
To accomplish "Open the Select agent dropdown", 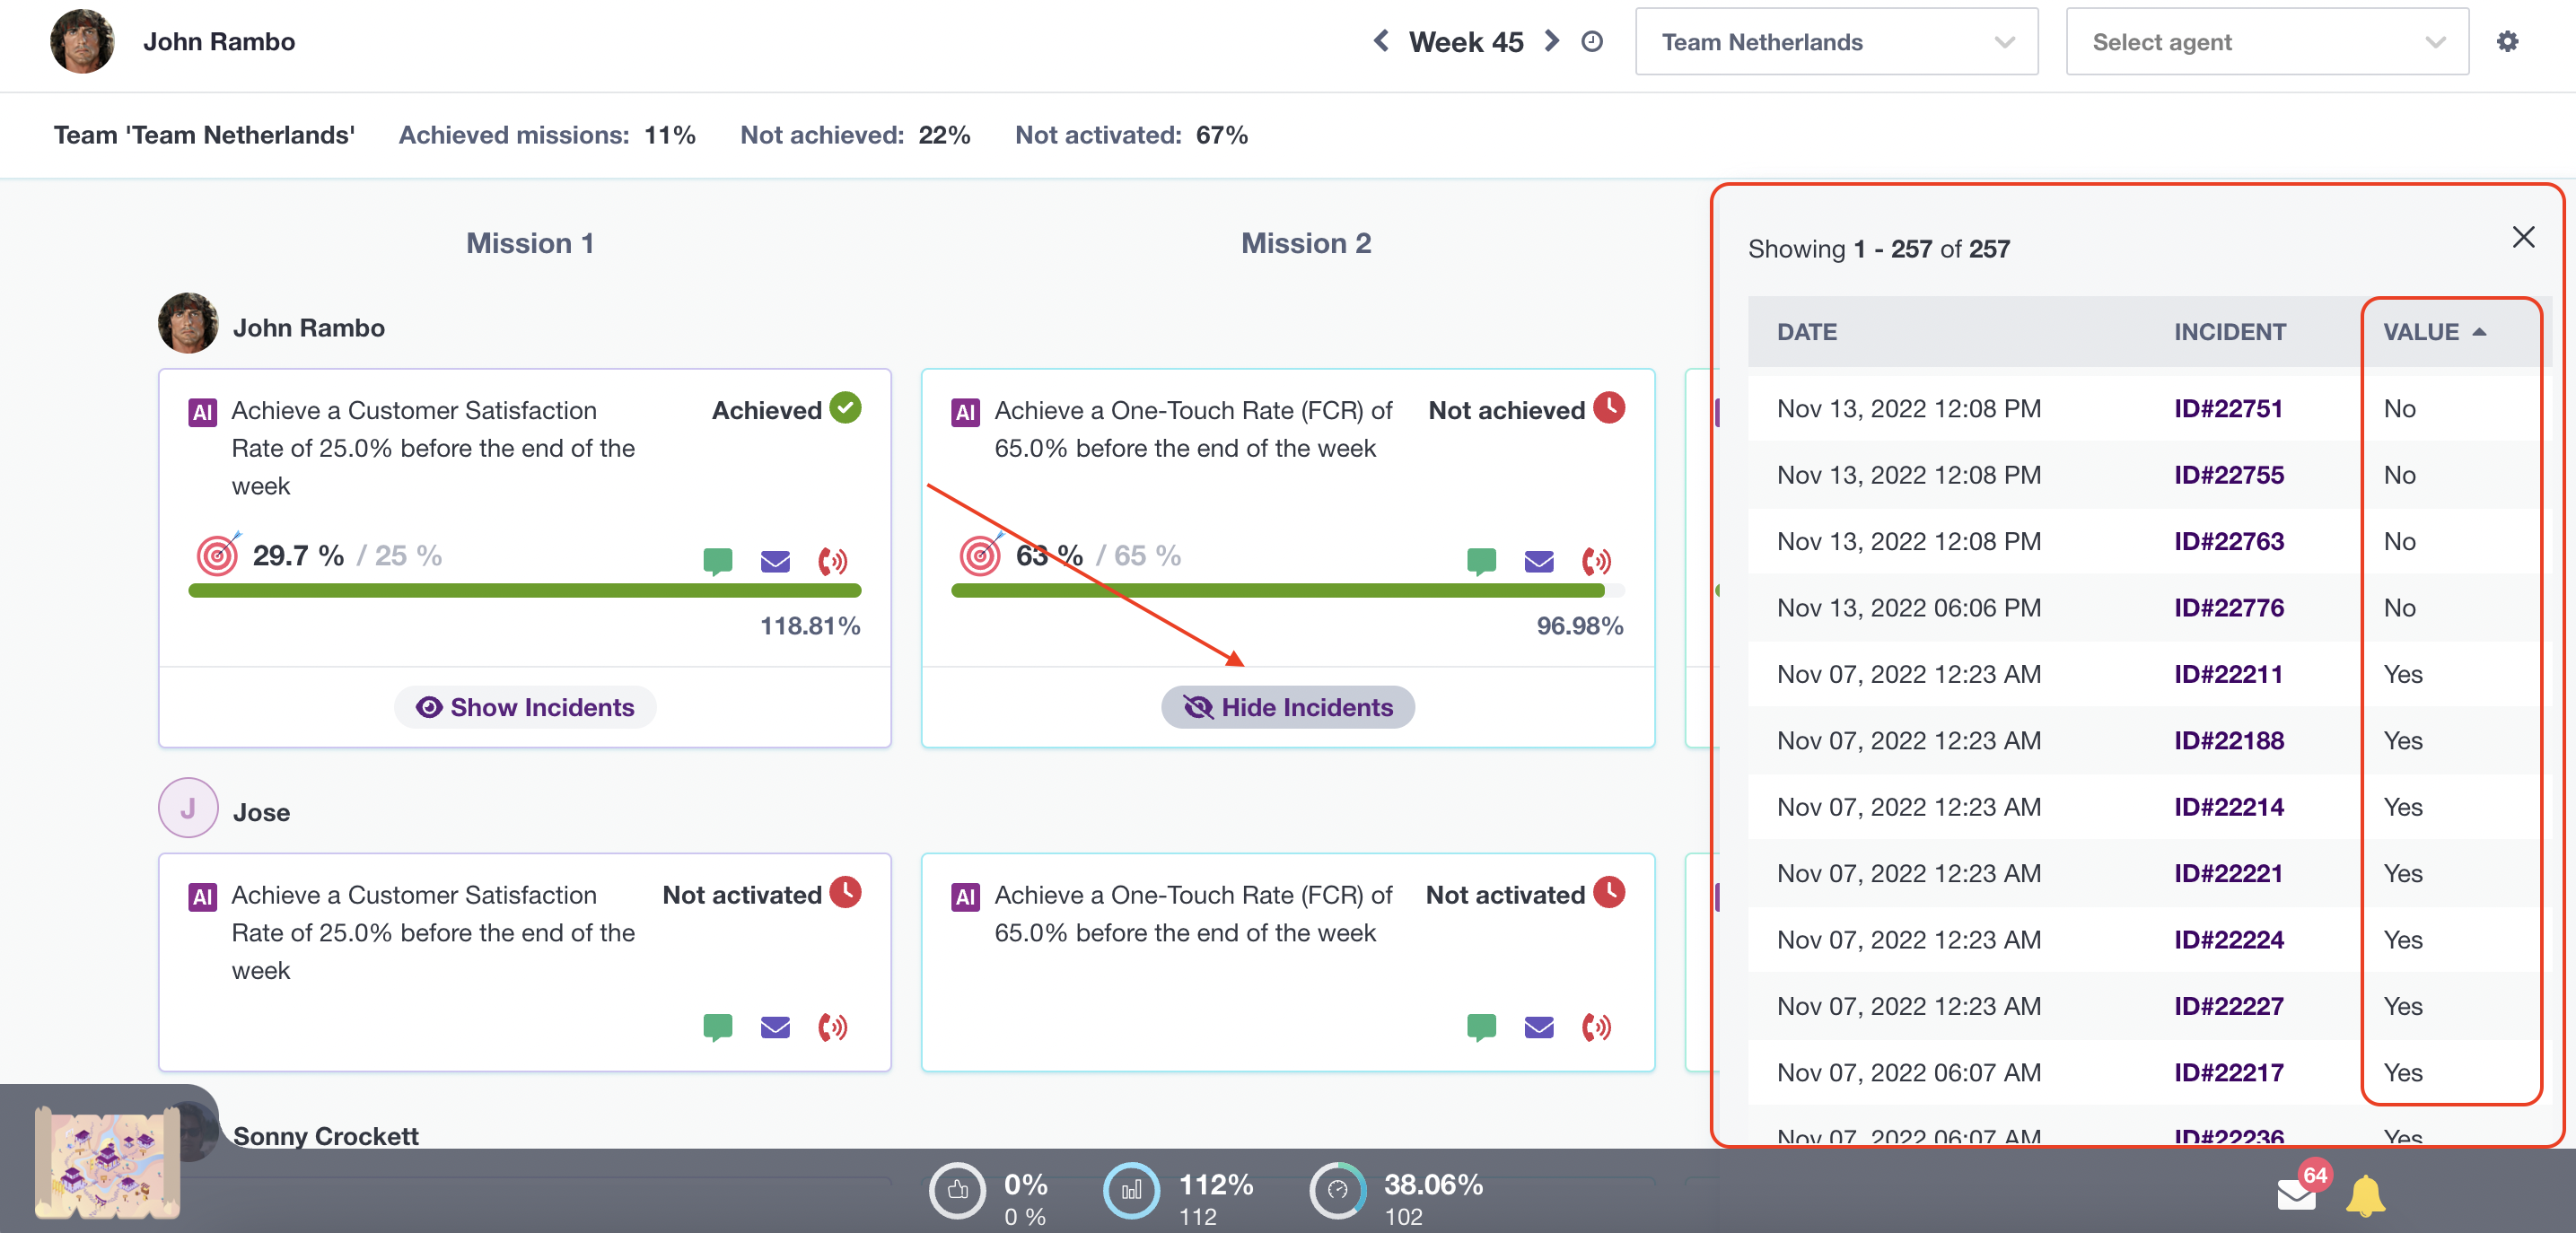I will [2266, 42].
